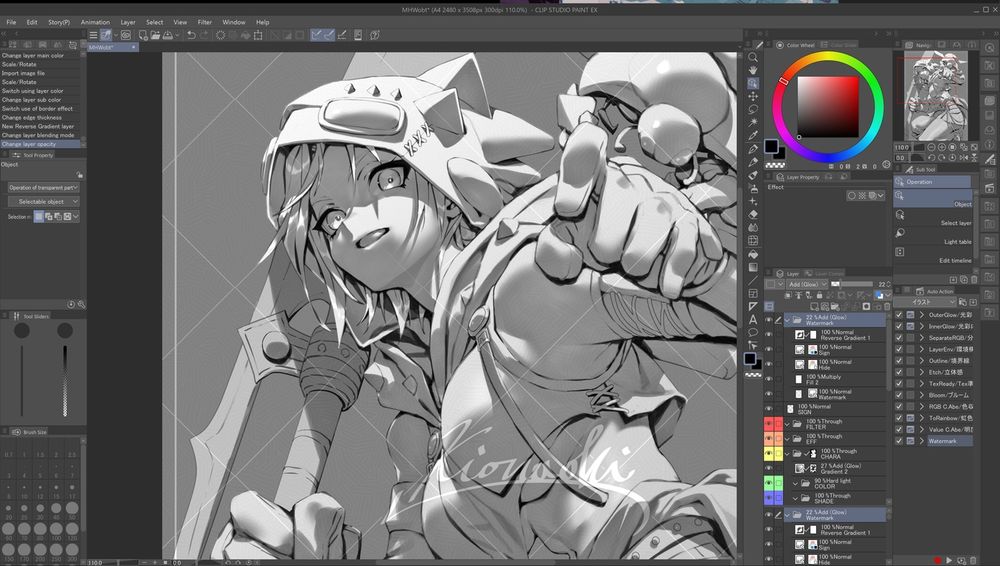Select the Hand move tool

point(753,70)
